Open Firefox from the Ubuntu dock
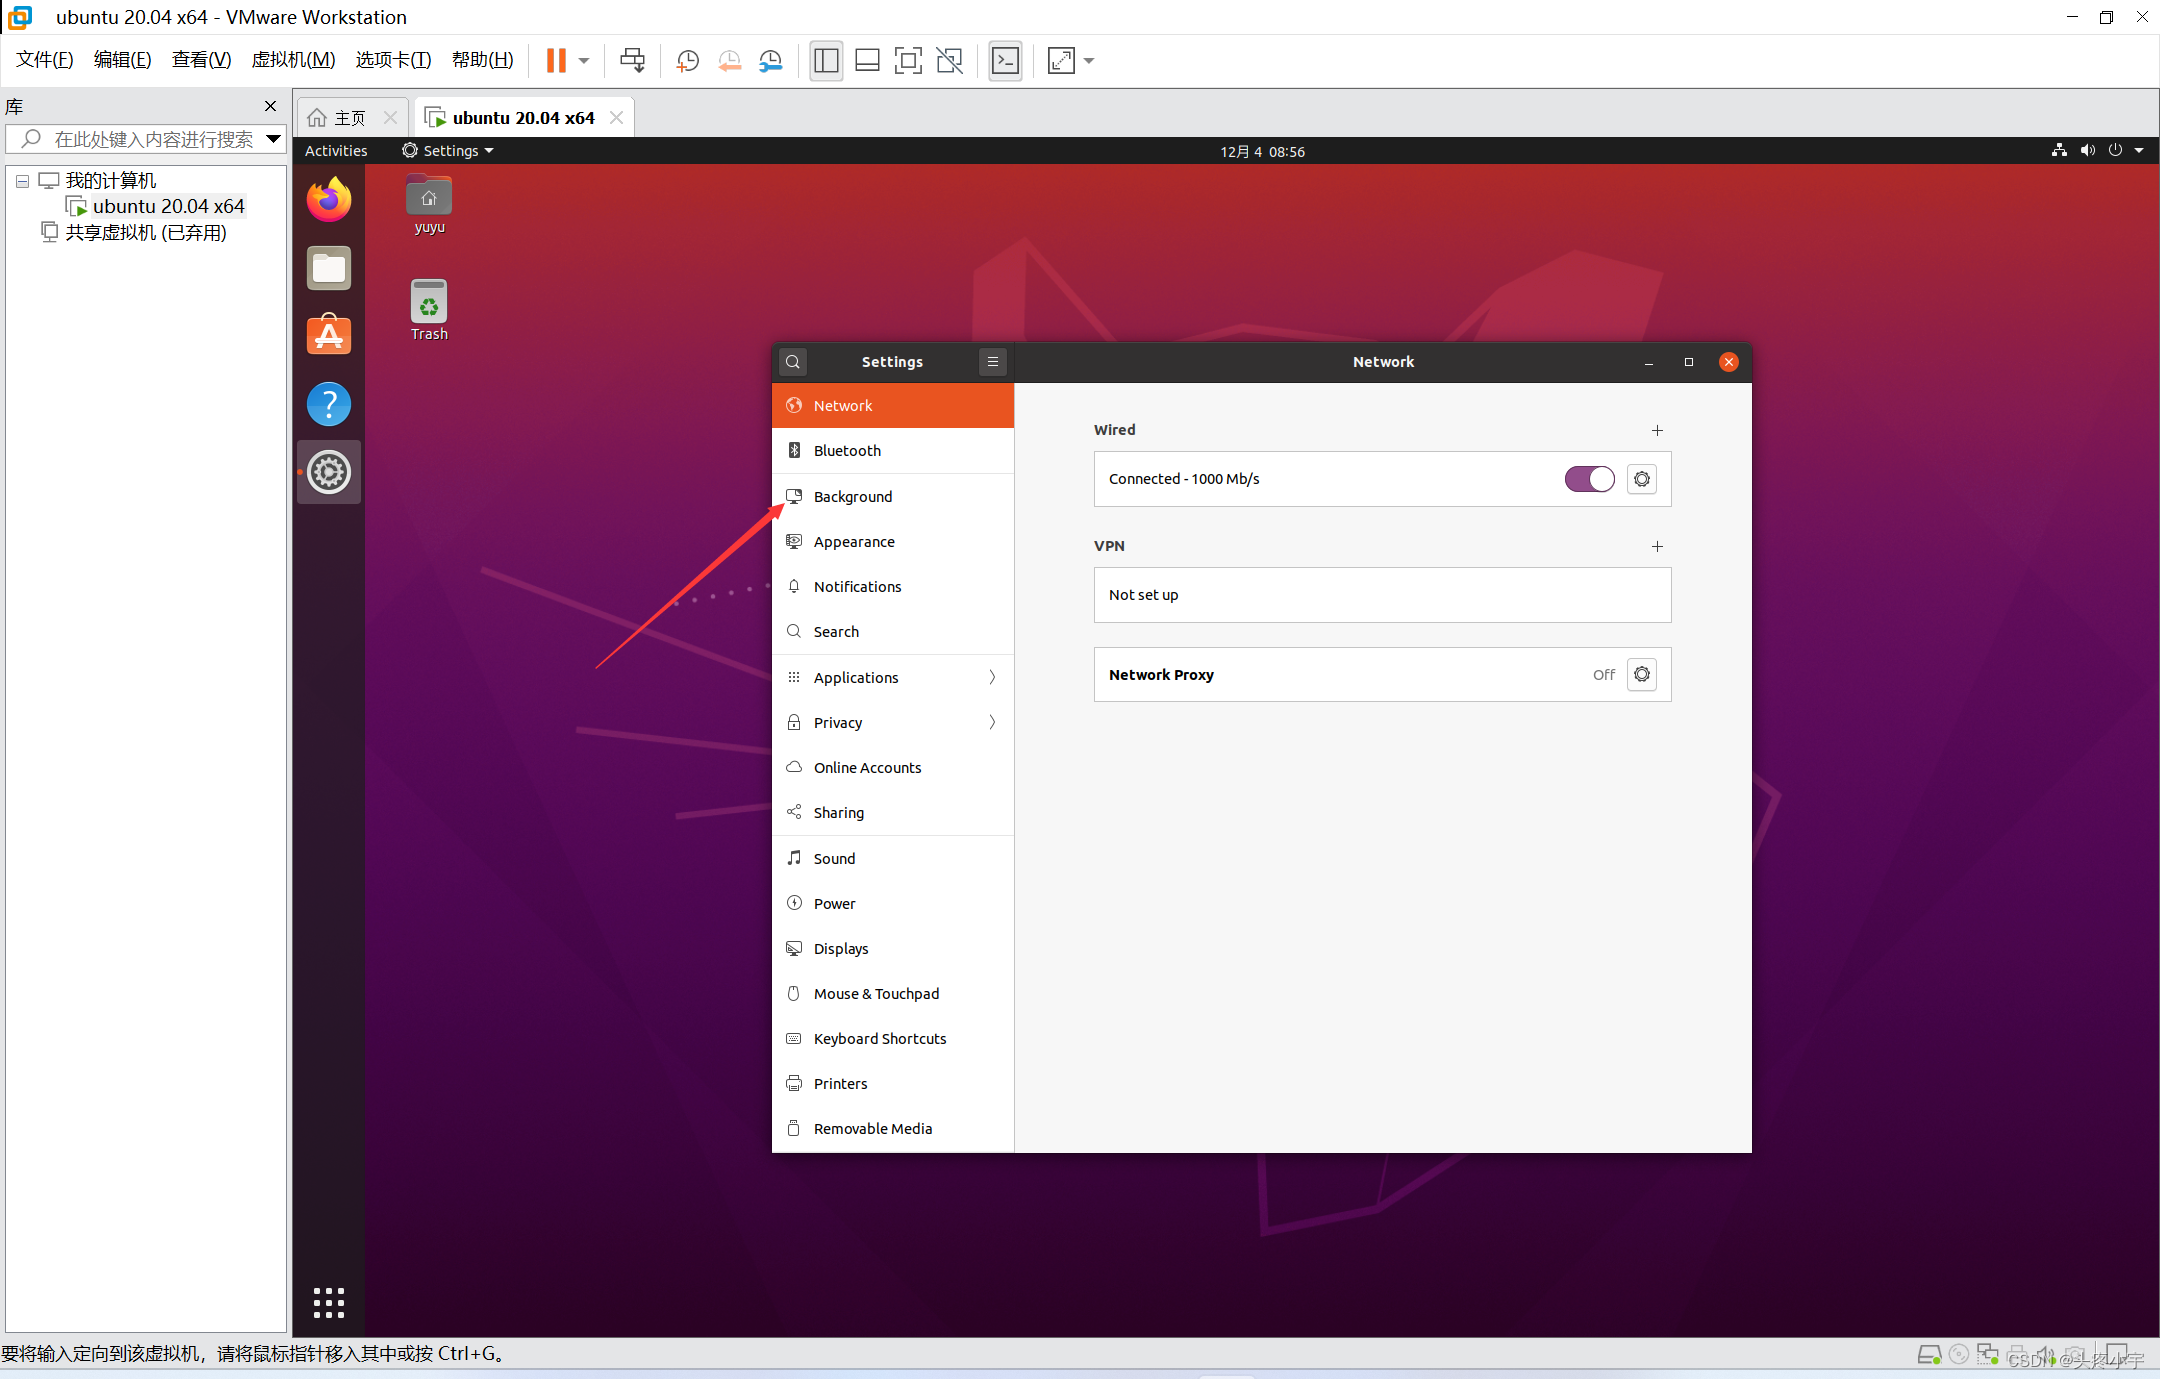Viewport: 2160px width, 1379px height. pyautogui.click(x=329, y=200)
